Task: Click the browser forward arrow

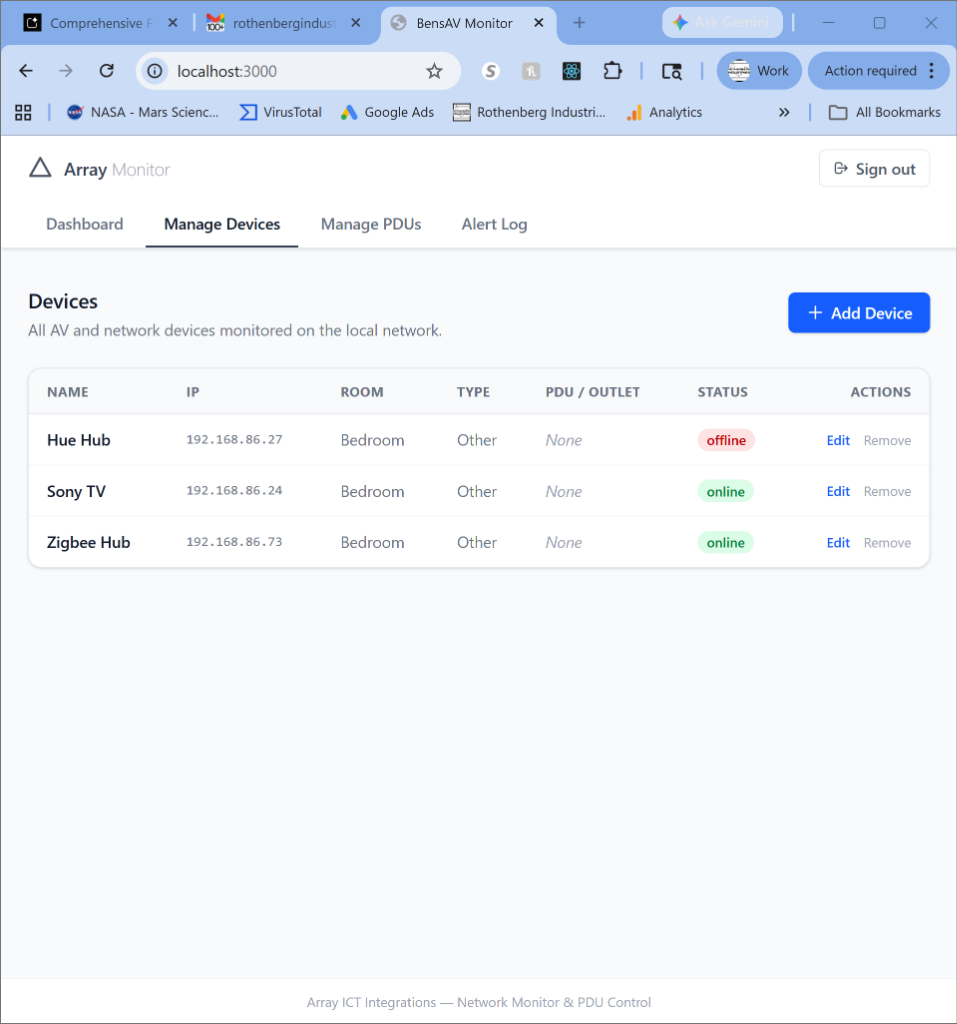Action: point(66,71)
